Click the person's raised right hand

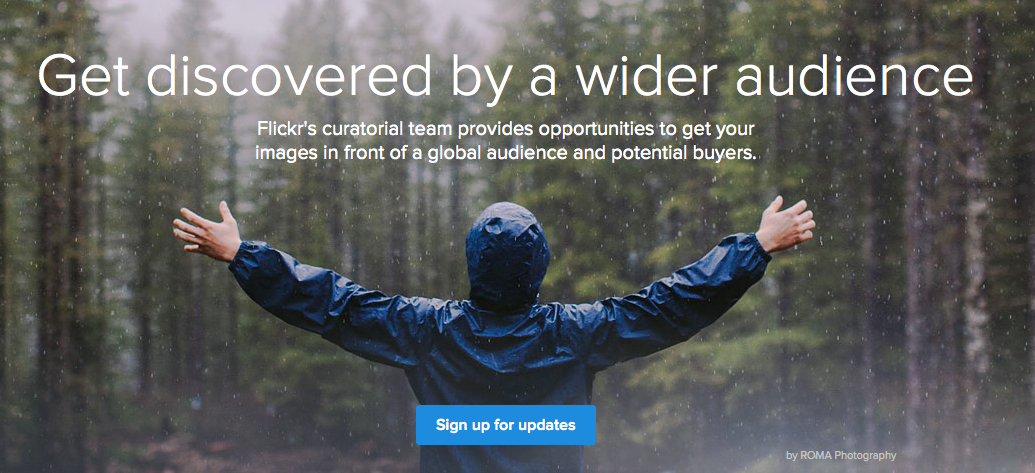pyautogui.click(x=785, y=223)
